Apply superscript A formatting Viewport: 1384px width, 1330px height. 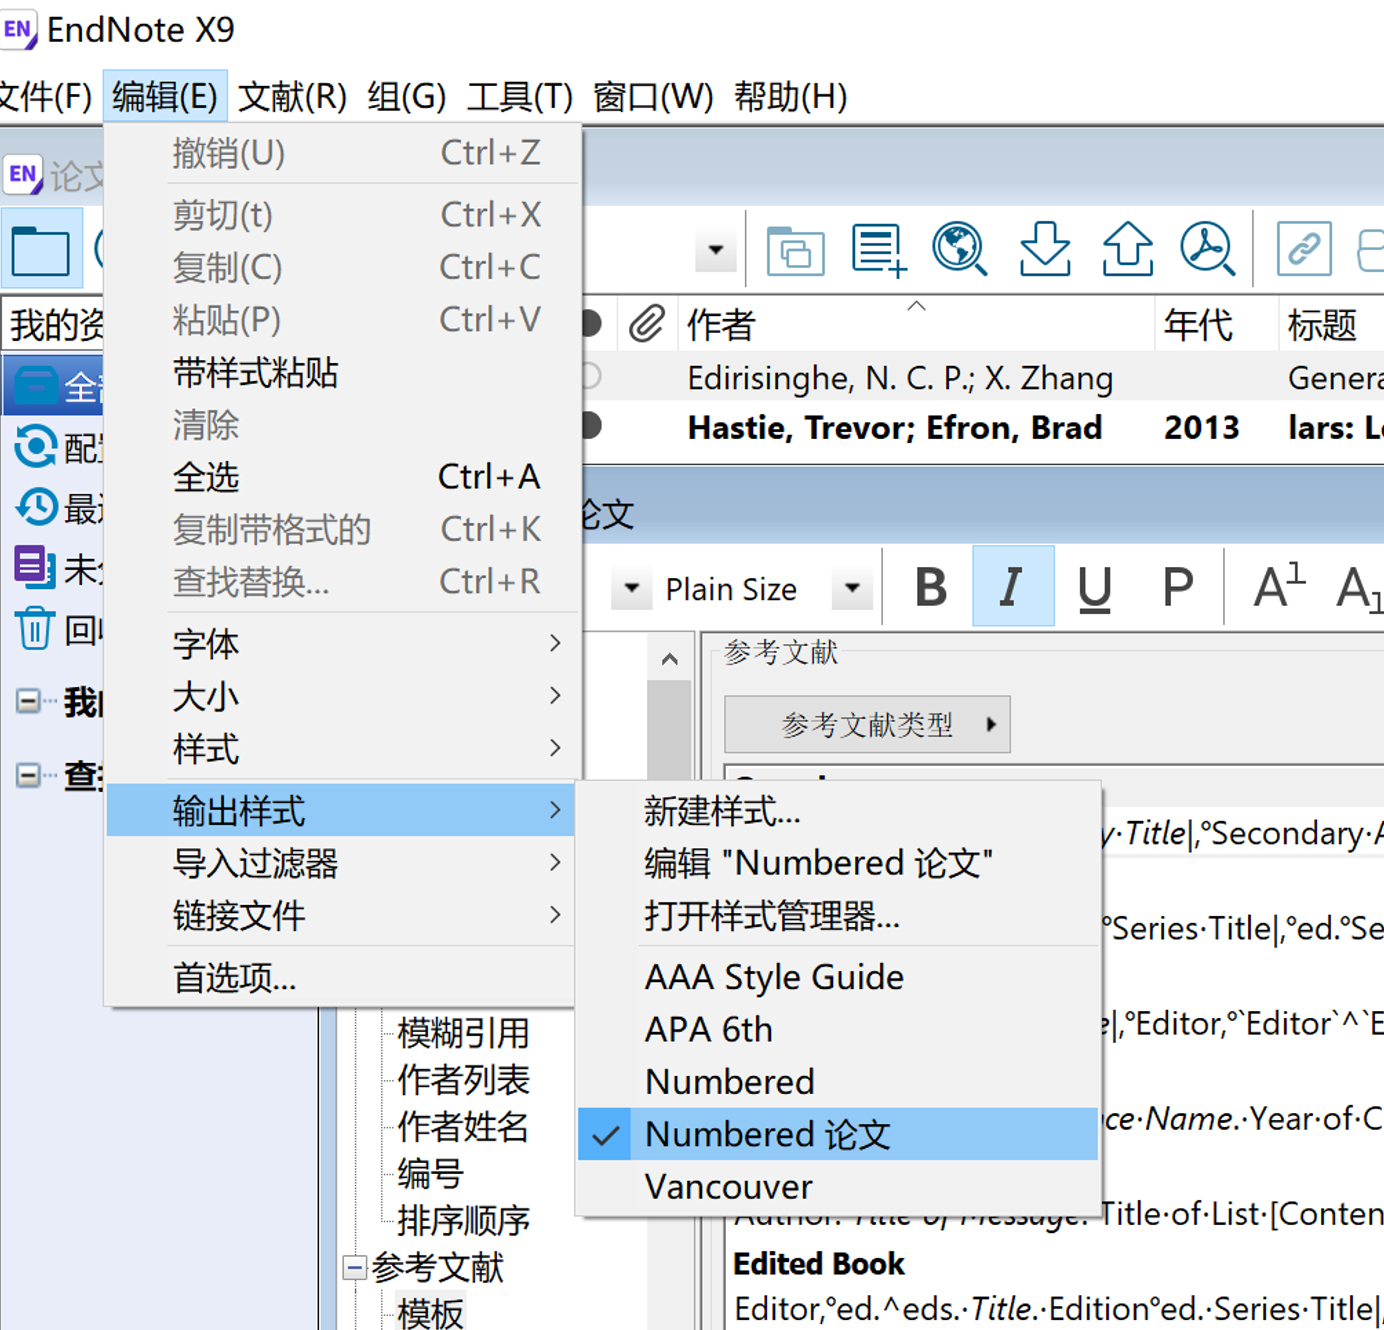click(1279, 587)
